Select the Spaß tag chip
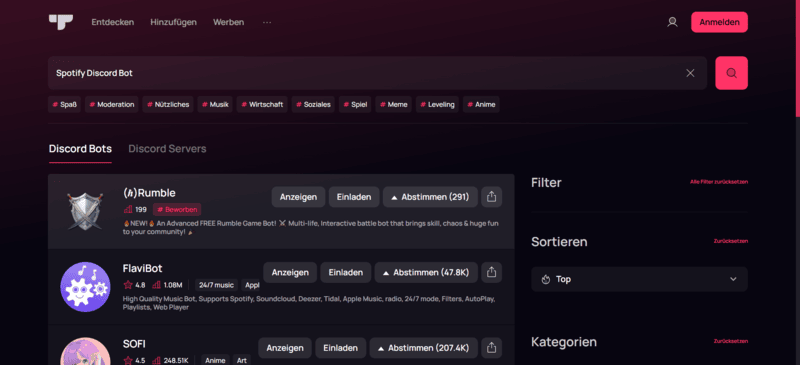800x365 pixels. (x=65, y=105)
